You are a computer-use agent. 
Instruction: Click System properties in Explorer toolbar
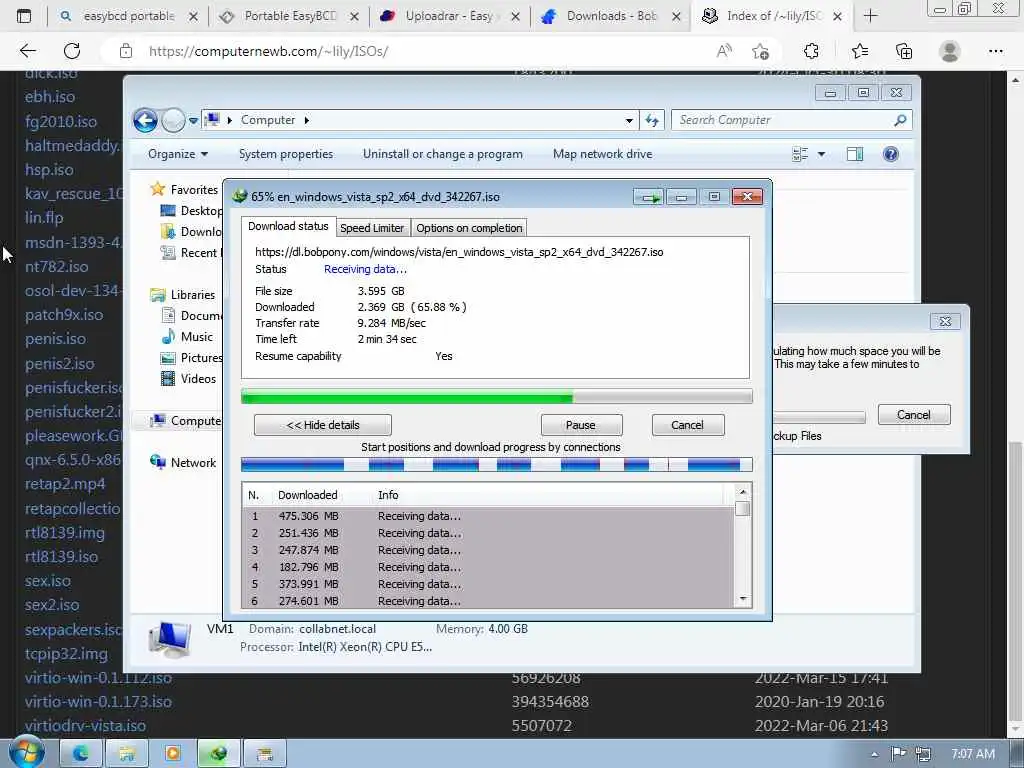tap(285, 154)
